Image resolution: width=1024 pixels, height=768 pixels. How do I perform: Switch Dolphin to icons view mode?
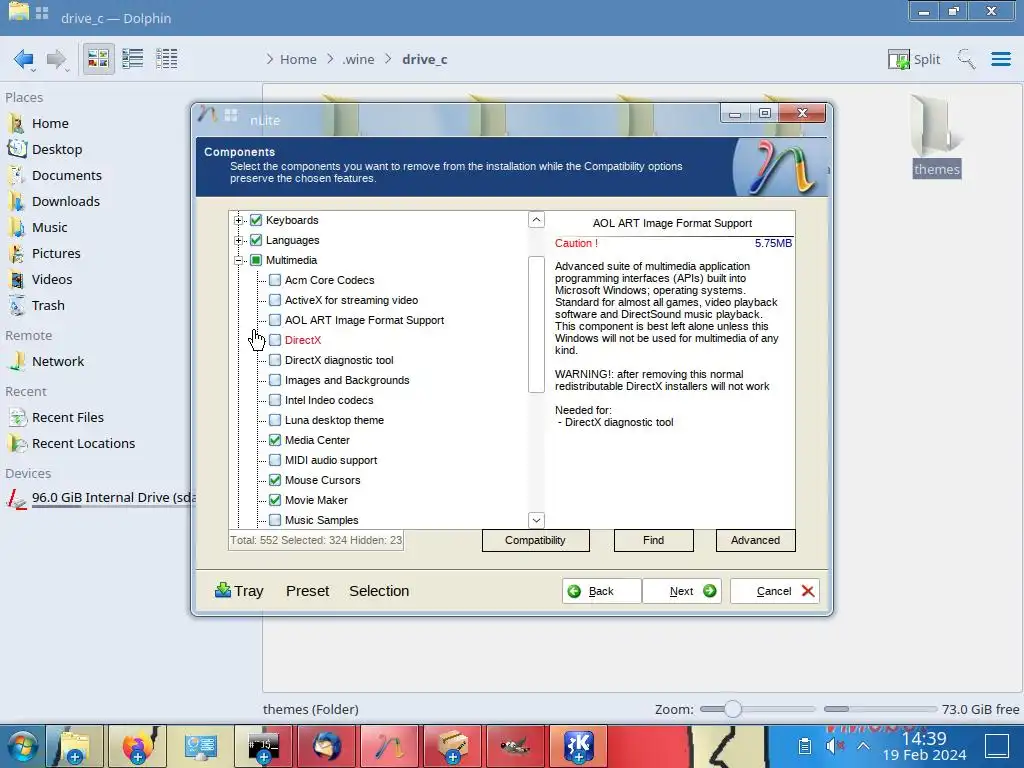(x=98, y=59)
